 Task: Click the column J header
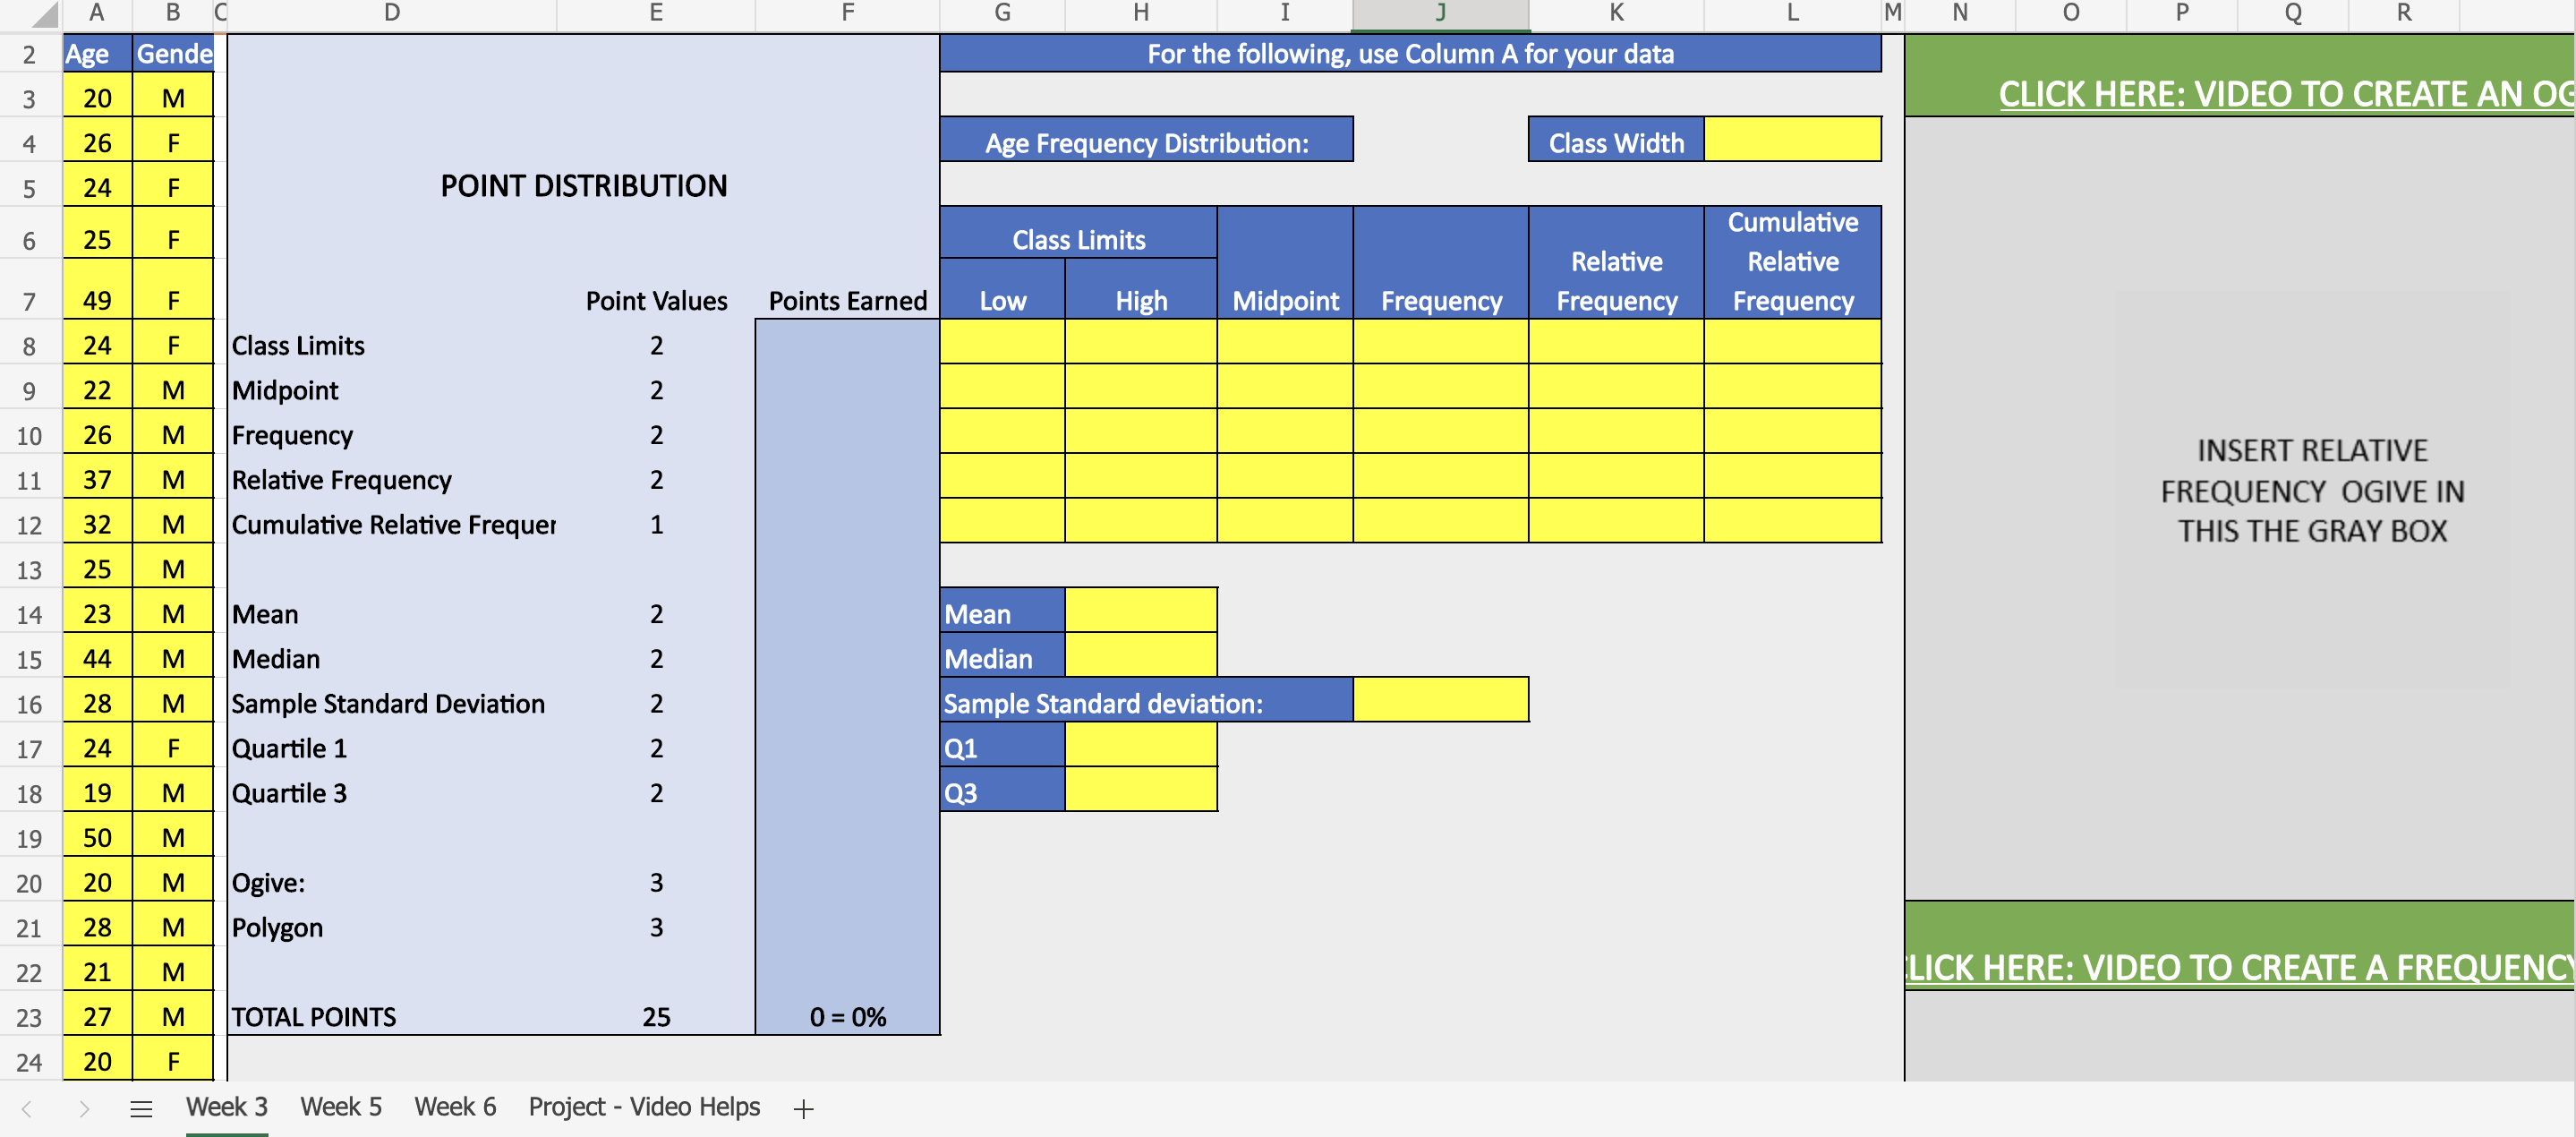[1440, 13]
